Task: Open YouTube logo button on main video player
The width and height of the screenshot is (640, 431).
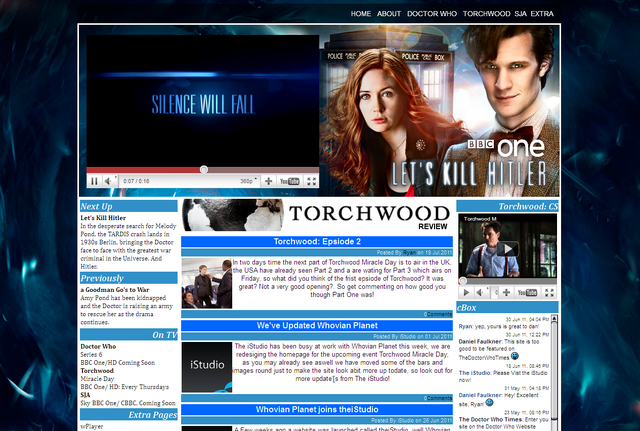Action: click(x=290, y=181)
